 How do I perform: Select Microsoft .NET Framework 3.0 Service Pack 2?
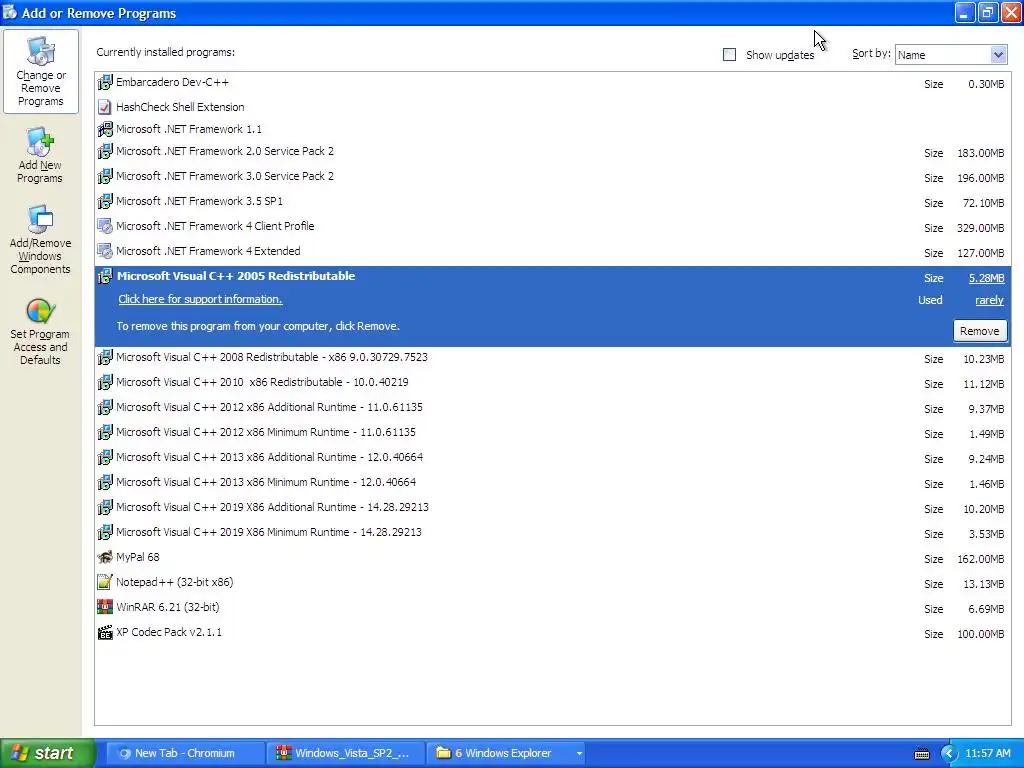click(552, 176)
